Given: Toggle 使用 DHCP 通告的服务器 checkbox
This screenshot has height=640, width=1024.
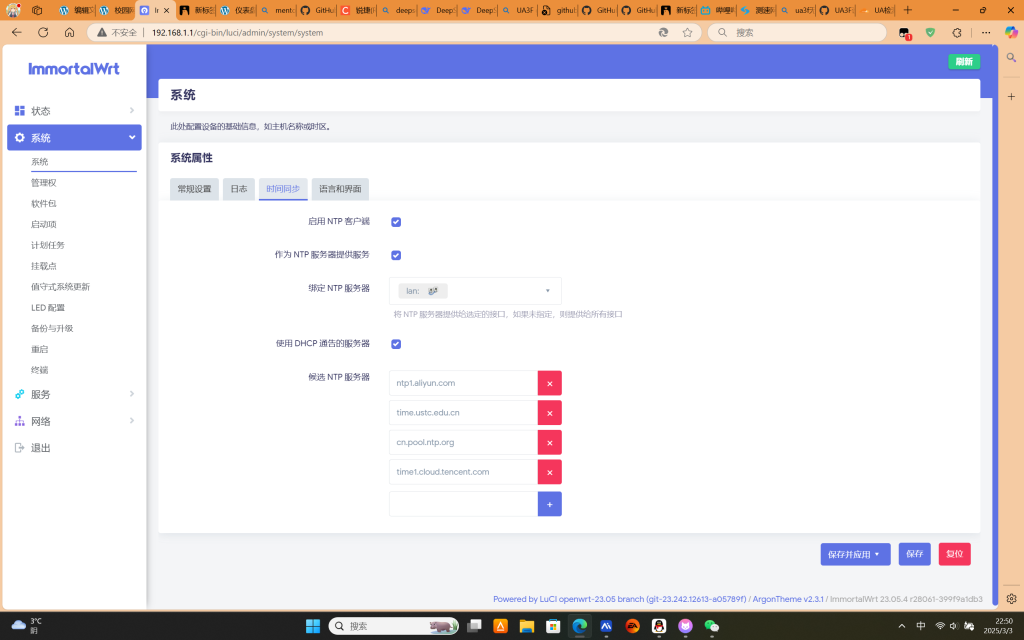Looking at the screenshot, I should point(396,344).
